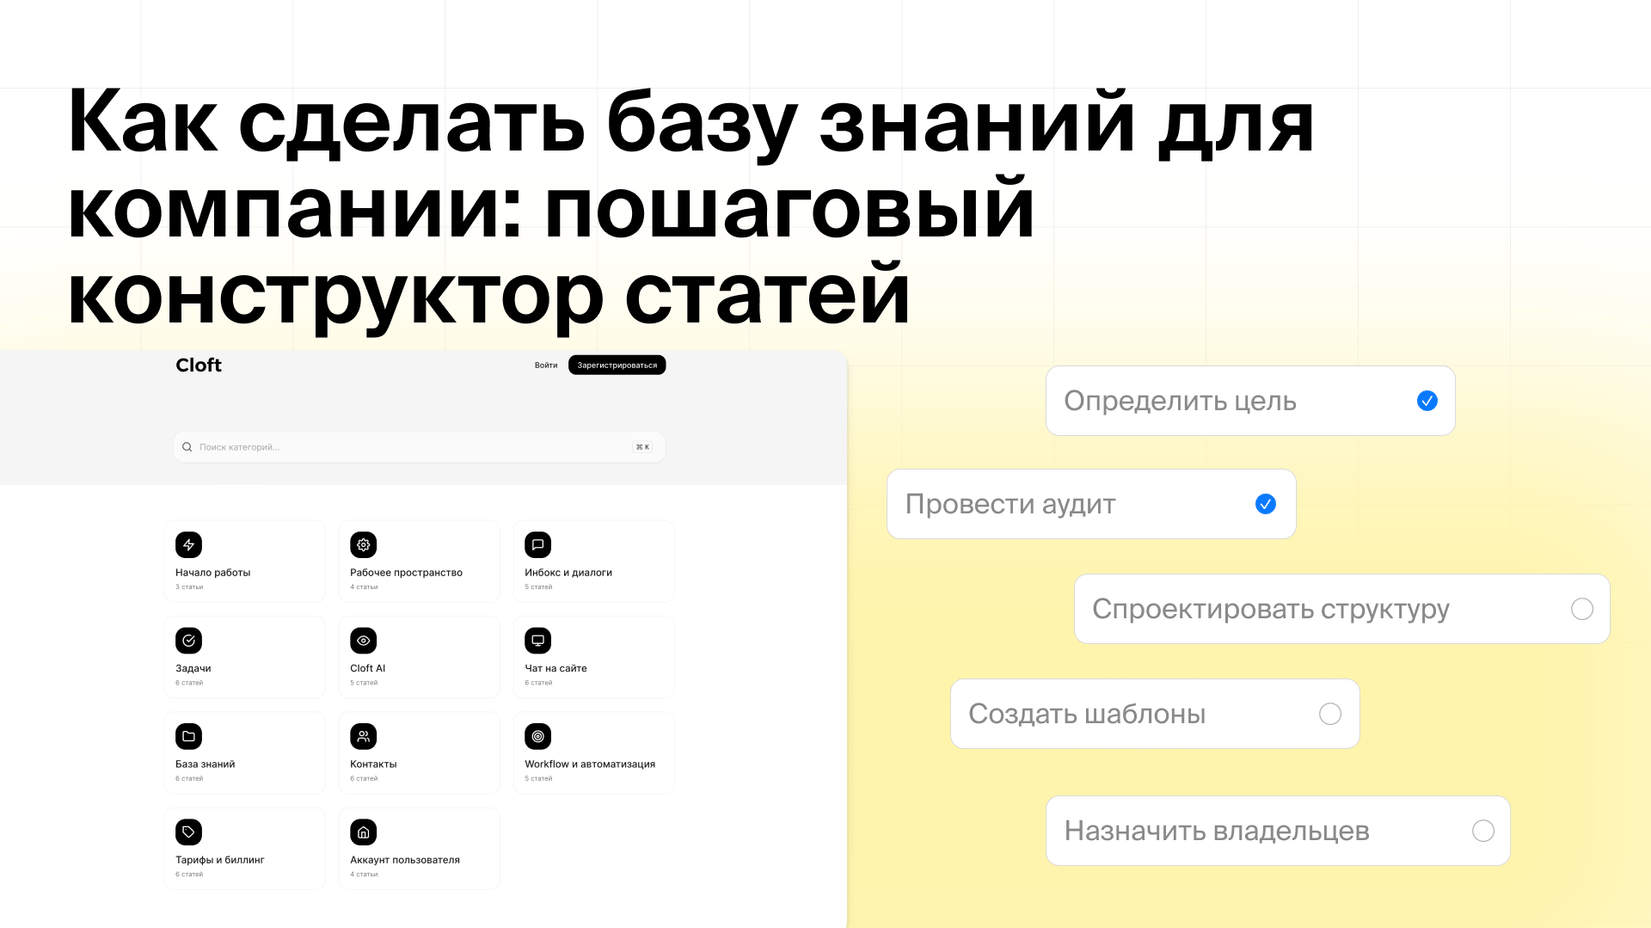Click the 4 статьи count under Рабочее пространство

[364, 587]
